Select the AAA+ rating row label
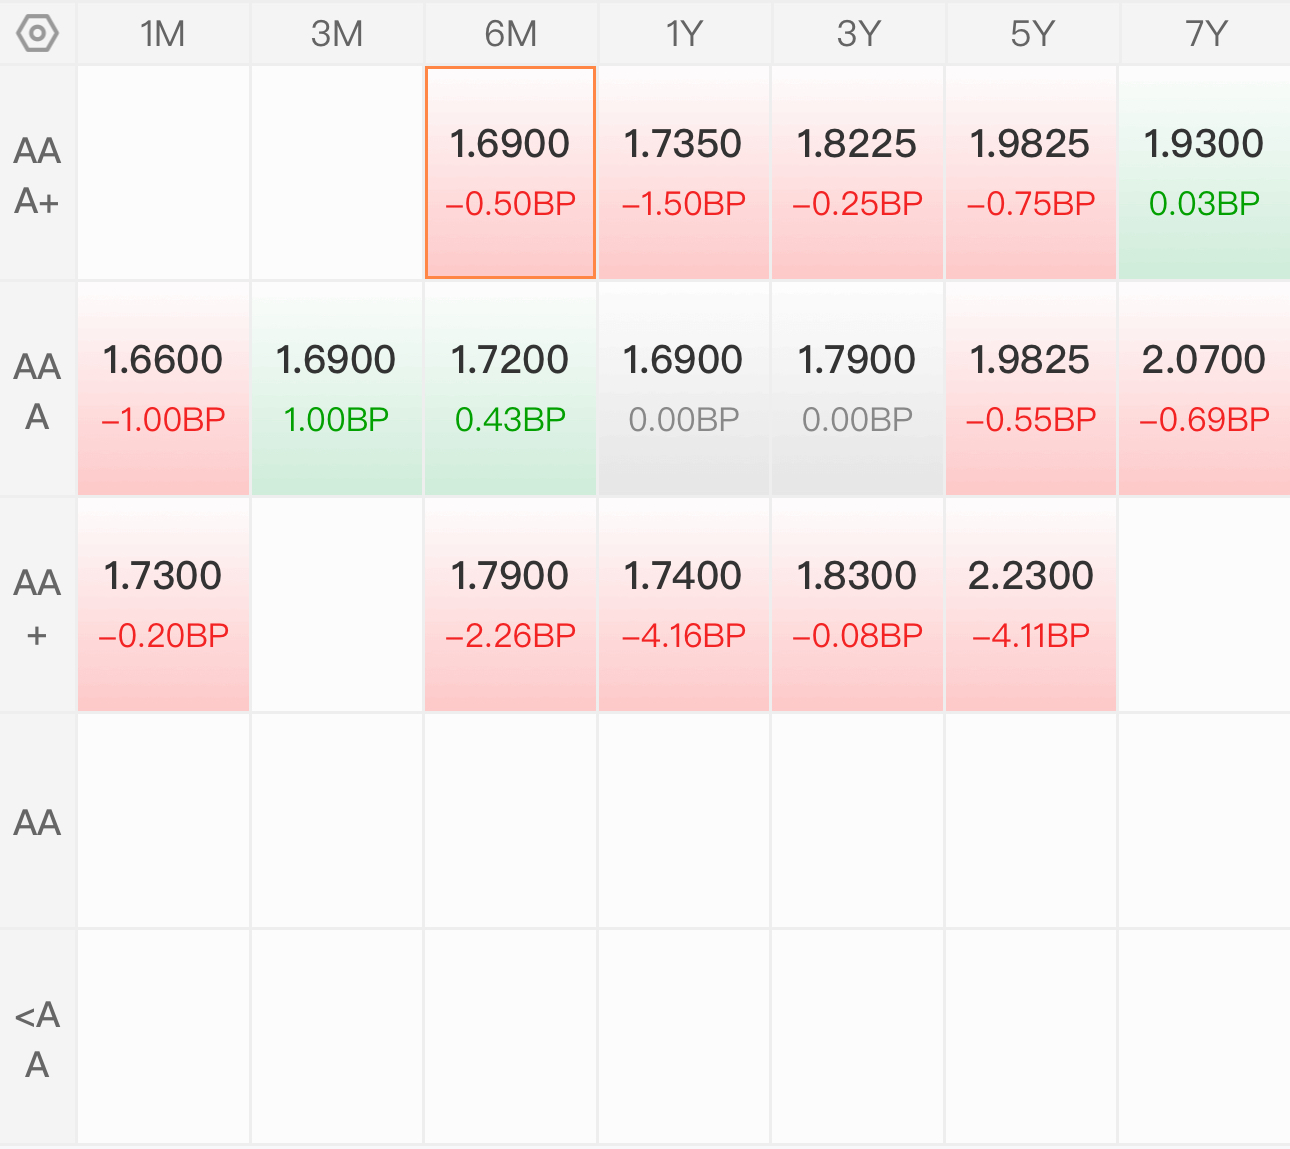The width and height of the screenshot is (1290, 1149). click(37, 175)
